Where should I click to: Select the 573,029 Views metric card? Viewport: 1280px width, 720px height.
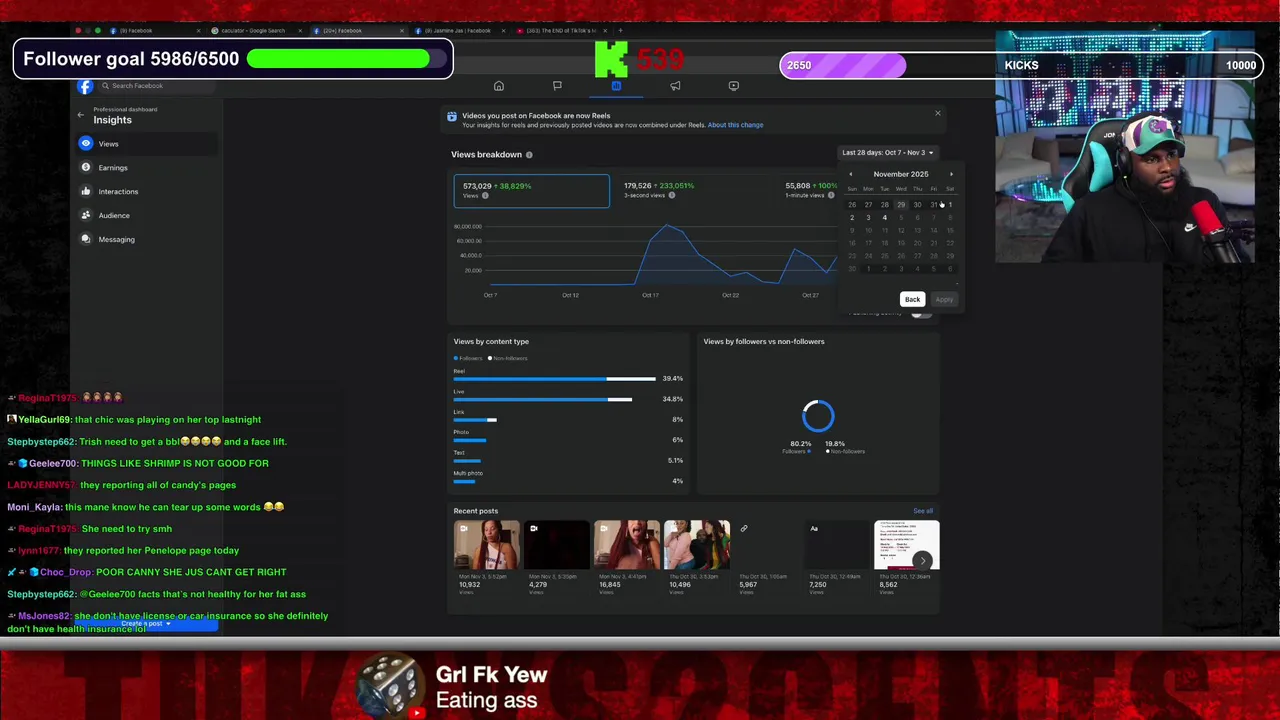click(531, 191)
